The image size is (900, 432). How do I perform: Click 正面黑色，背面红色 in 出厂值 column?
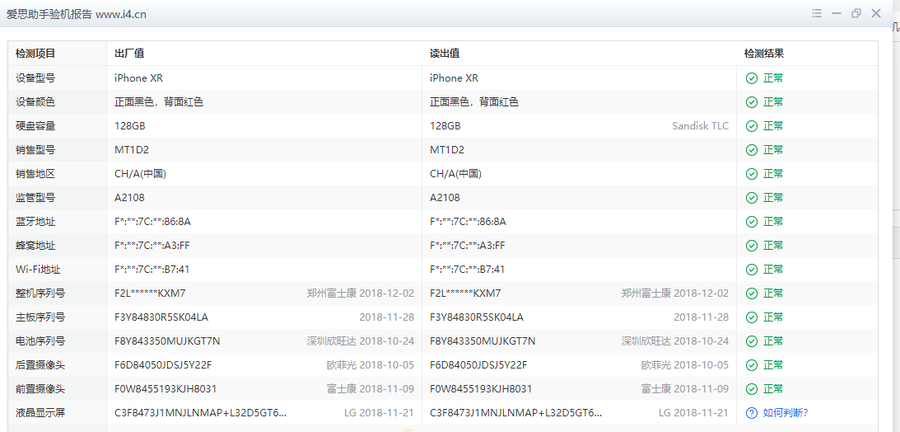(x=159, y=102)
